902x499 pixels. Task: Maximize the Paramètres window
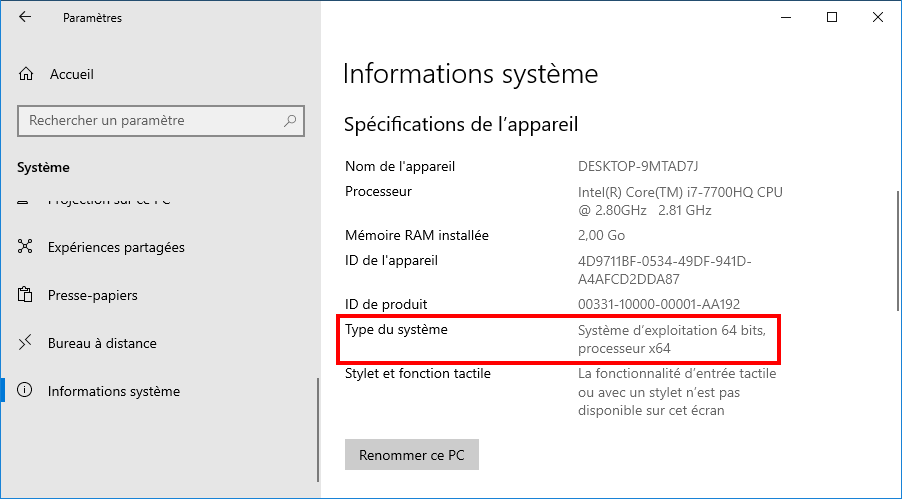(832, 17)
